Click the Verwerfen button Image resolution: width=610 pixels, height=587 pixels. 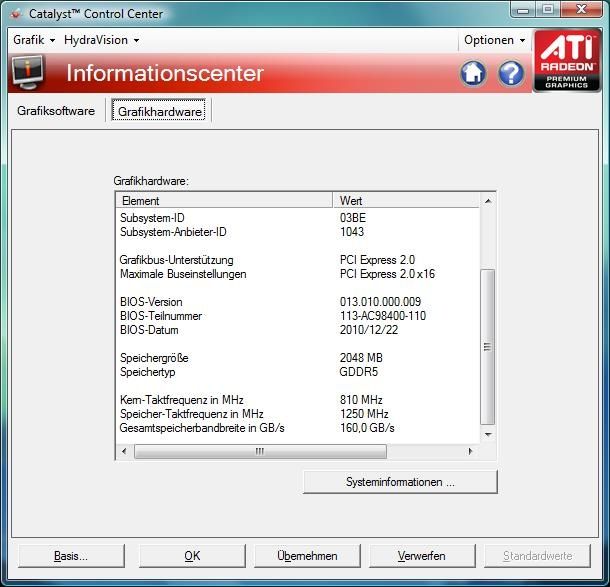(422, 556)
